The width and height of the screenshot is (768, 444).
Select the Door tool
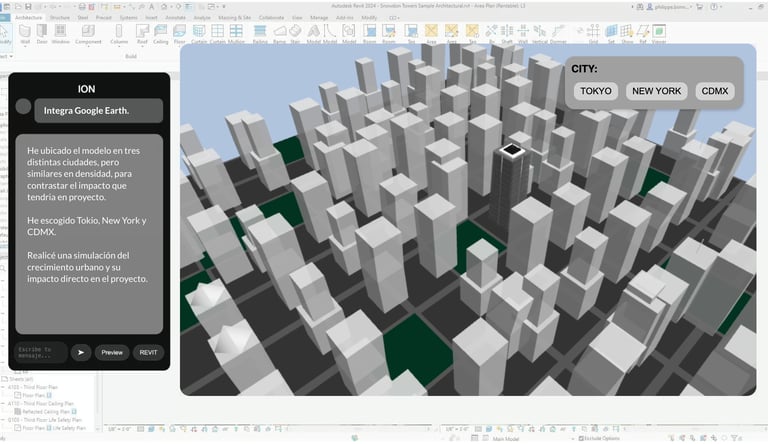tap(42, 34)
